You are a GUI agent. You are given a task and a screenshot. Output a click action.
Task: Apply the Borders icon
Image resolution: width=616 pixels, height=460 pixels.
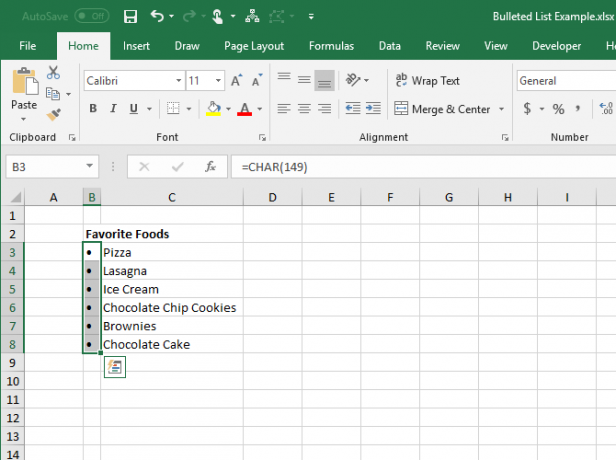(173, 108)
